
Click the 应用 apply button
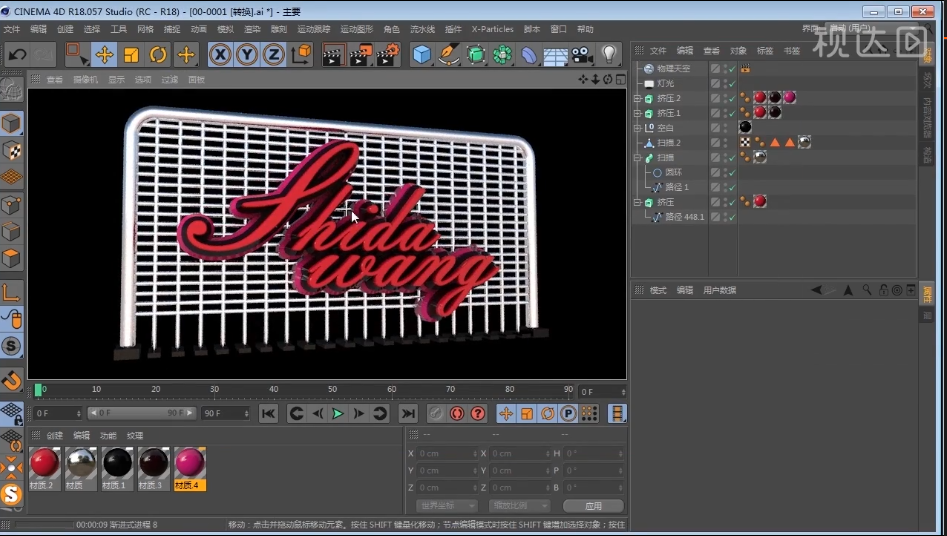(x=593, y=506)
